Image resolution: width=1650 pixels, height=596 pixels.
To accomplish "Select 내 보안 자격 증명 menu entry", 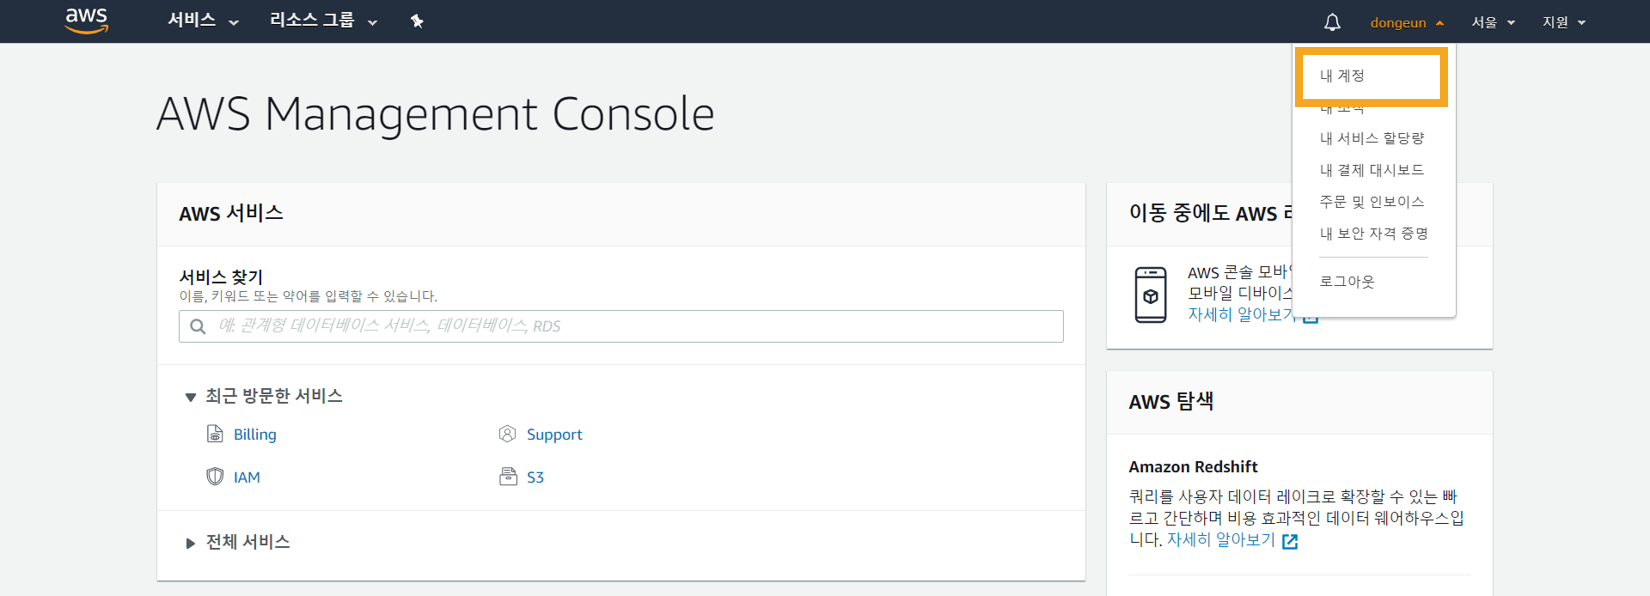I will pyautogui.click(x=1374, y=234).
